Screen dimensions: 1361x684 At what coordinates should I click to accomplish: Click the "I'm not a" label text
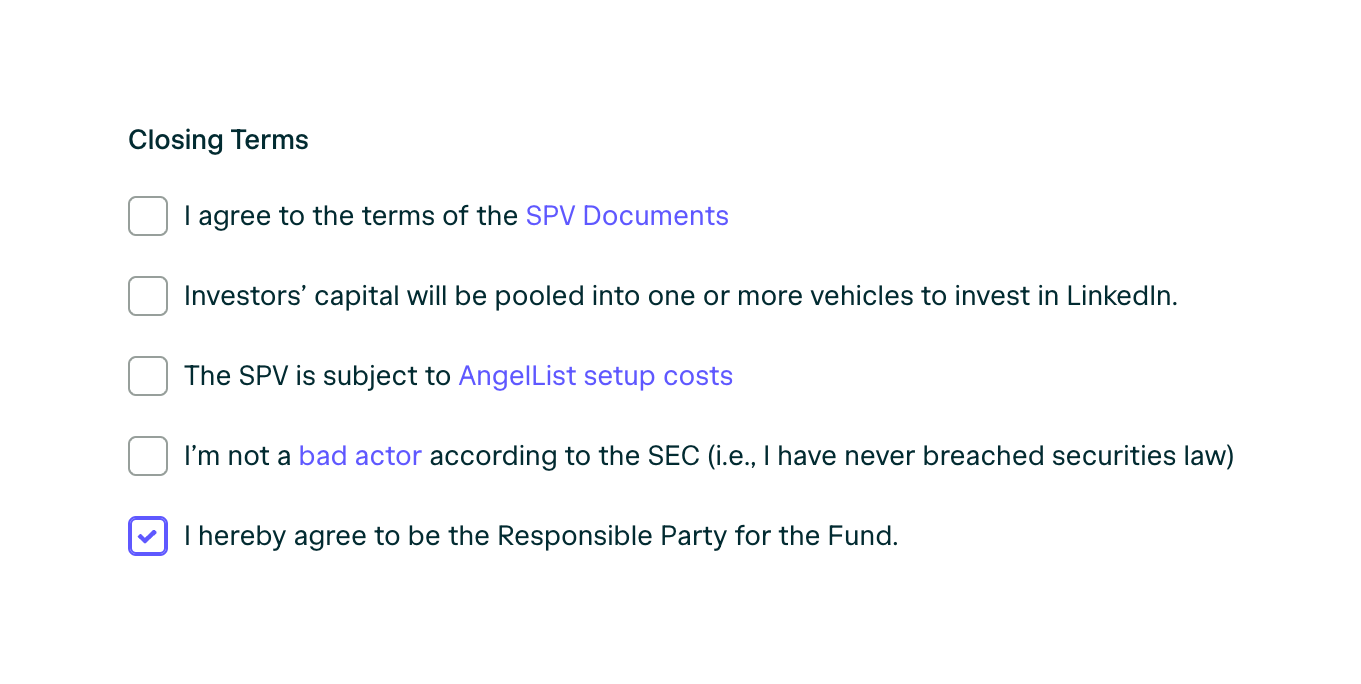tap(238, 456)
